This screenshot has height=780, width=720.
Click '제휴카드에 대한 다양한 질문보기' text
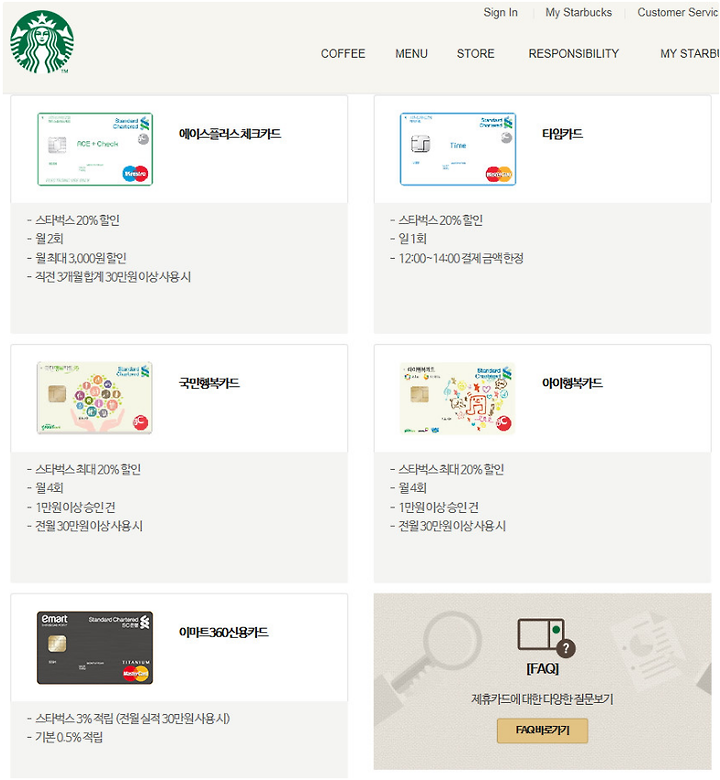(542, 699)
